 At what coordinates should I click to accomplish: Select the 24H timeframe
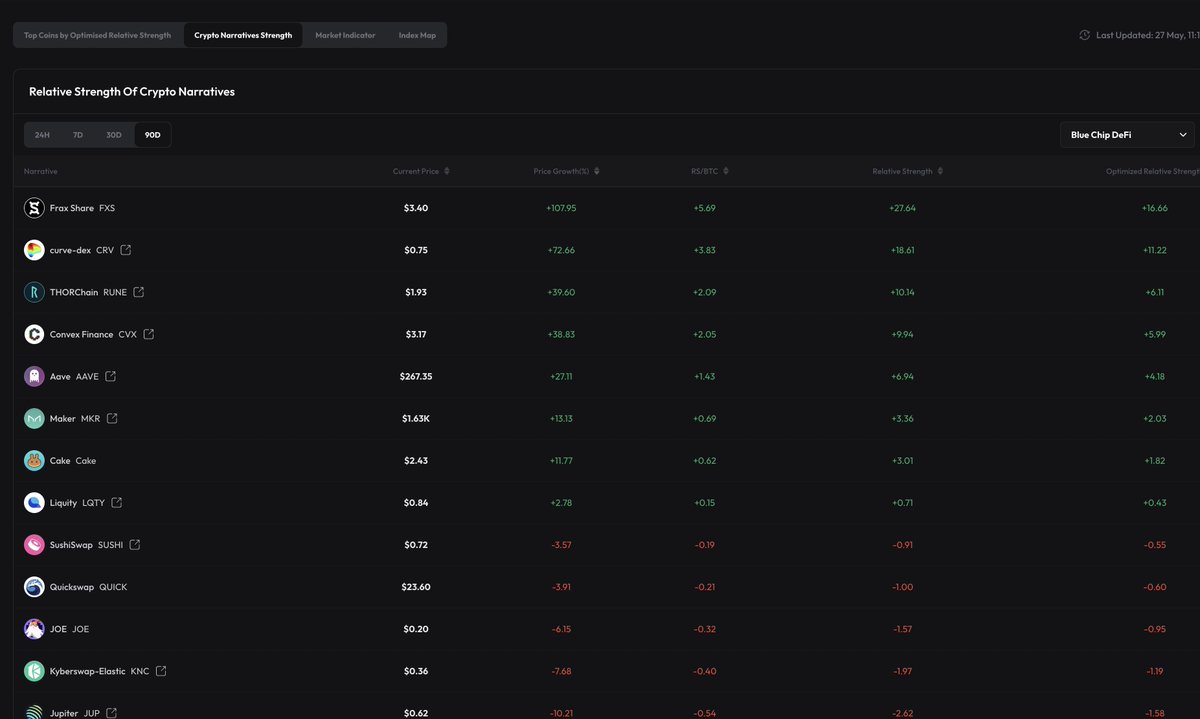click(x=42, y=135)
